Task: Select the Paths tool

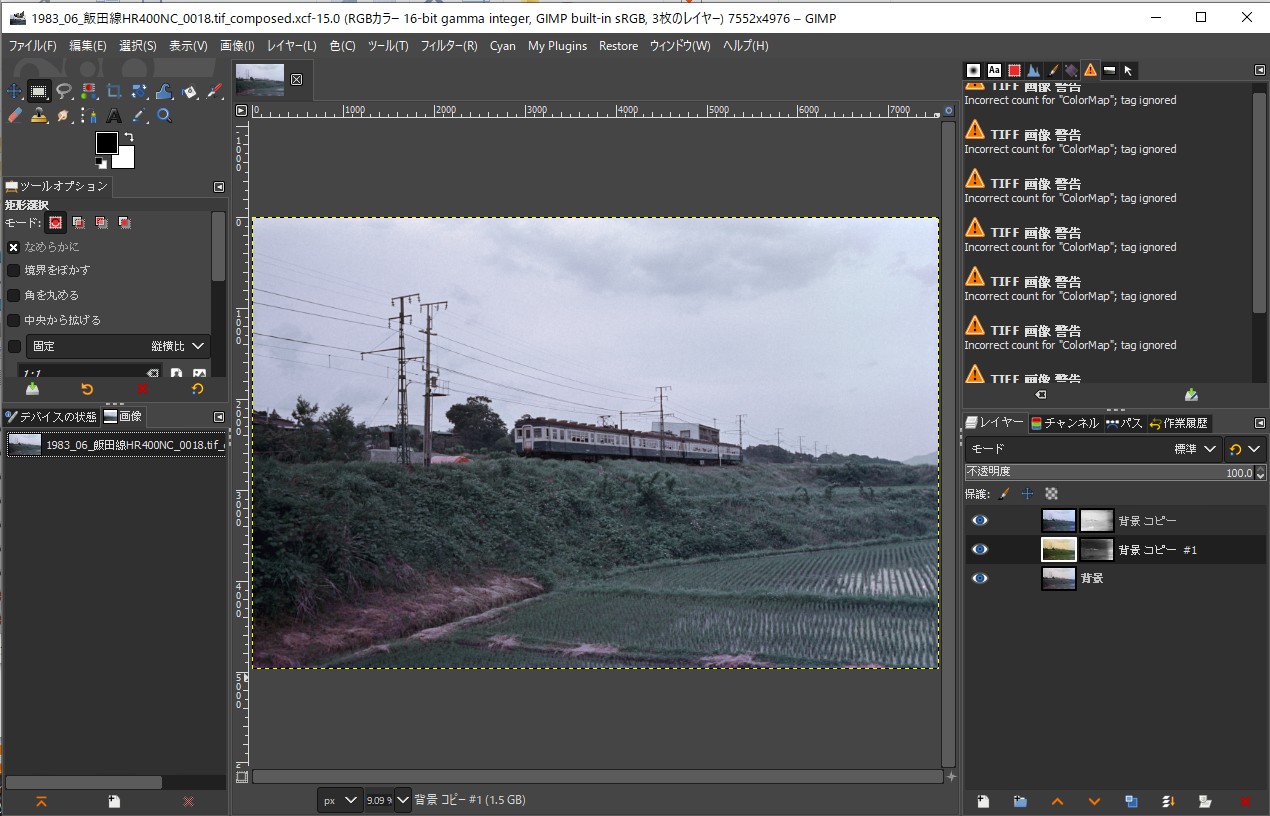Action: (x=89, y=116)
